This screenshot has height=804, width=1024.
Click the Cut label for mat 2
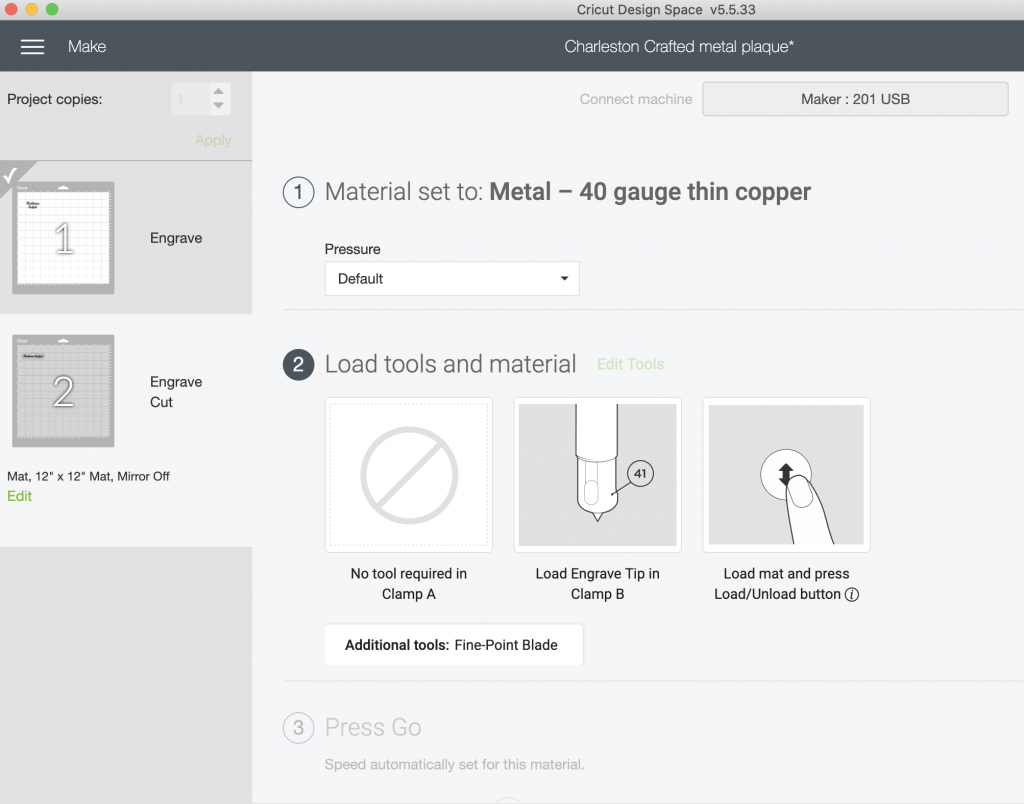tap(161, 402)
